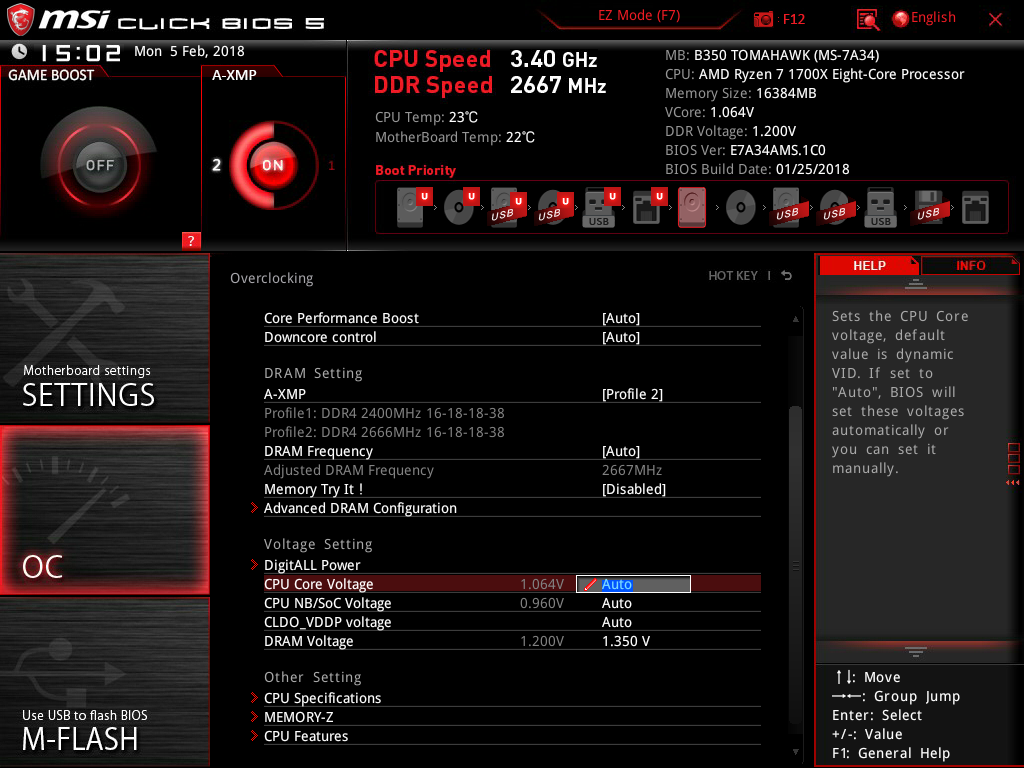Select UEFI USB key boot icon
Image resolution: width=1024 pixels, height=768 pixels.
pyautogui.click(x=601, y=207)
